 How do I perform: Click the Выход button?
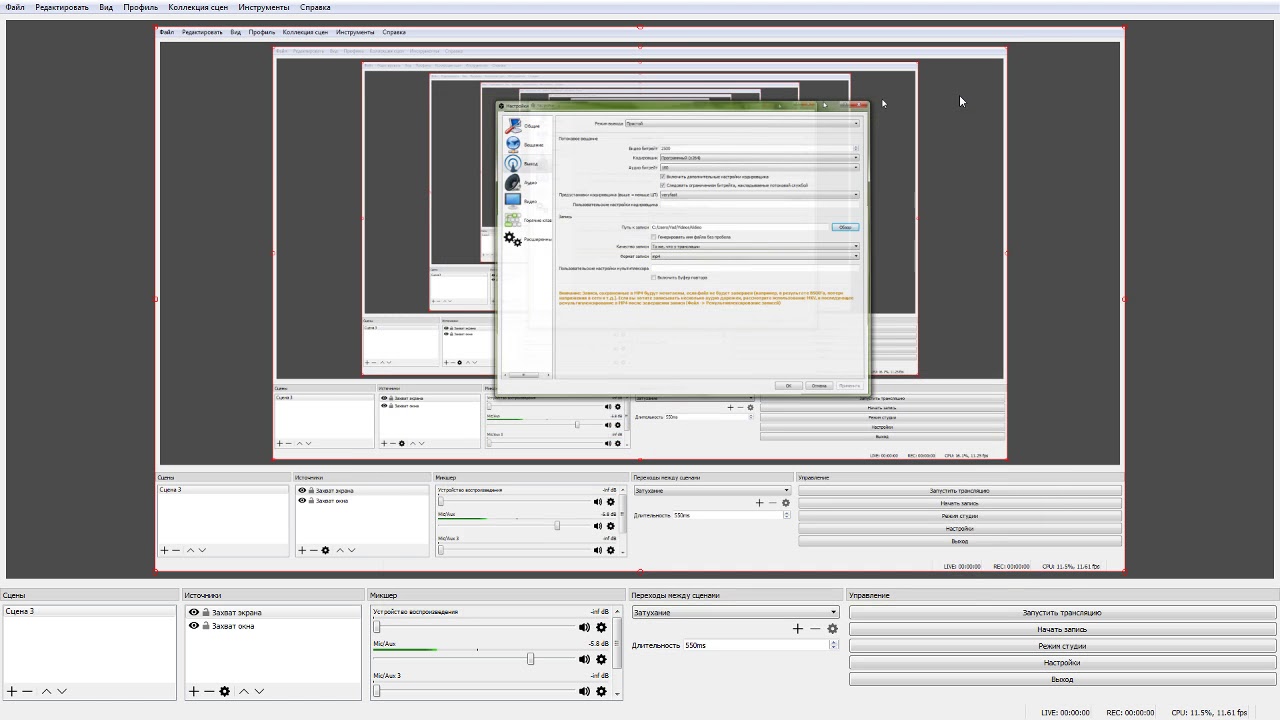(x=1062, y=679)
